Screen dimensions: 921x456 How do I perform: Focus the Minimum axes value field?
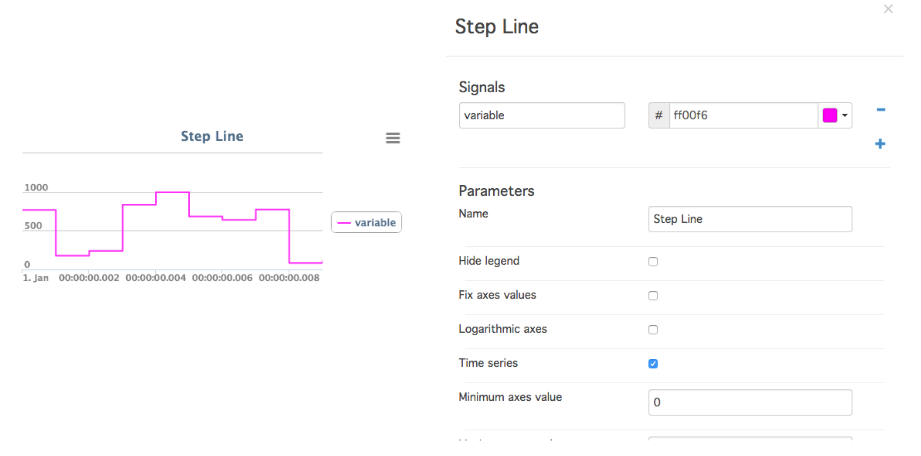click(750, 403)
